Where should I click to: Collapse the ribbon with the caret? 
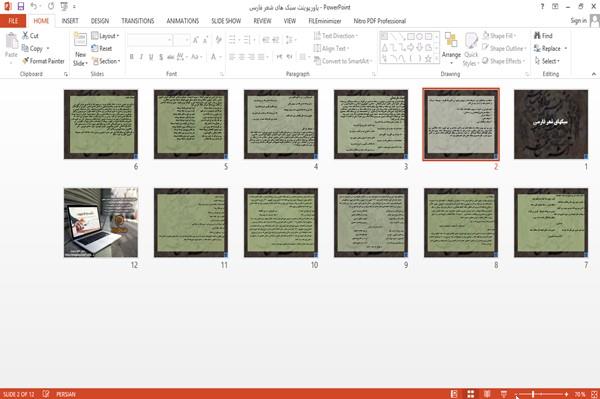[x=593, y=74]
